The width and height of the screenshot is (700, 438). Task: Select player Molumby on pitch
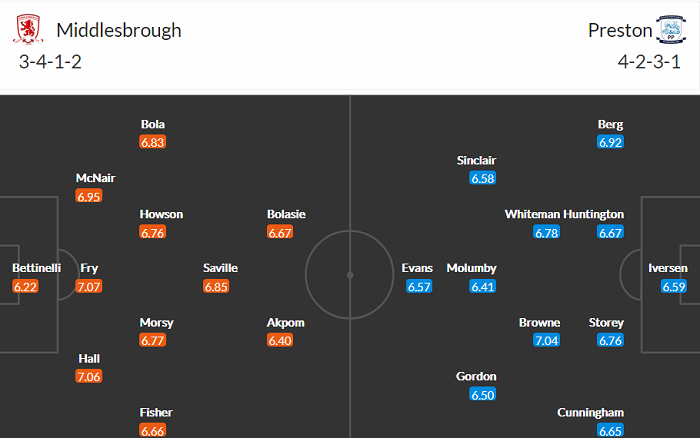[x=471, y=268]
